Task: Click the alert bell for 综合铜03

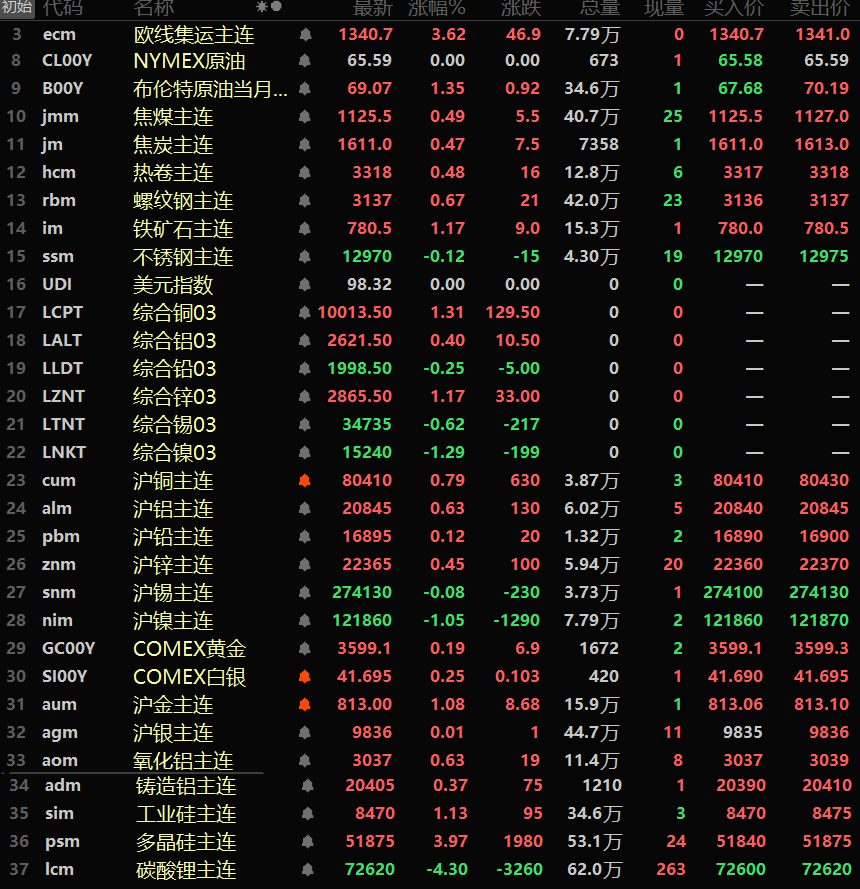Action: (x=304, y=313)
